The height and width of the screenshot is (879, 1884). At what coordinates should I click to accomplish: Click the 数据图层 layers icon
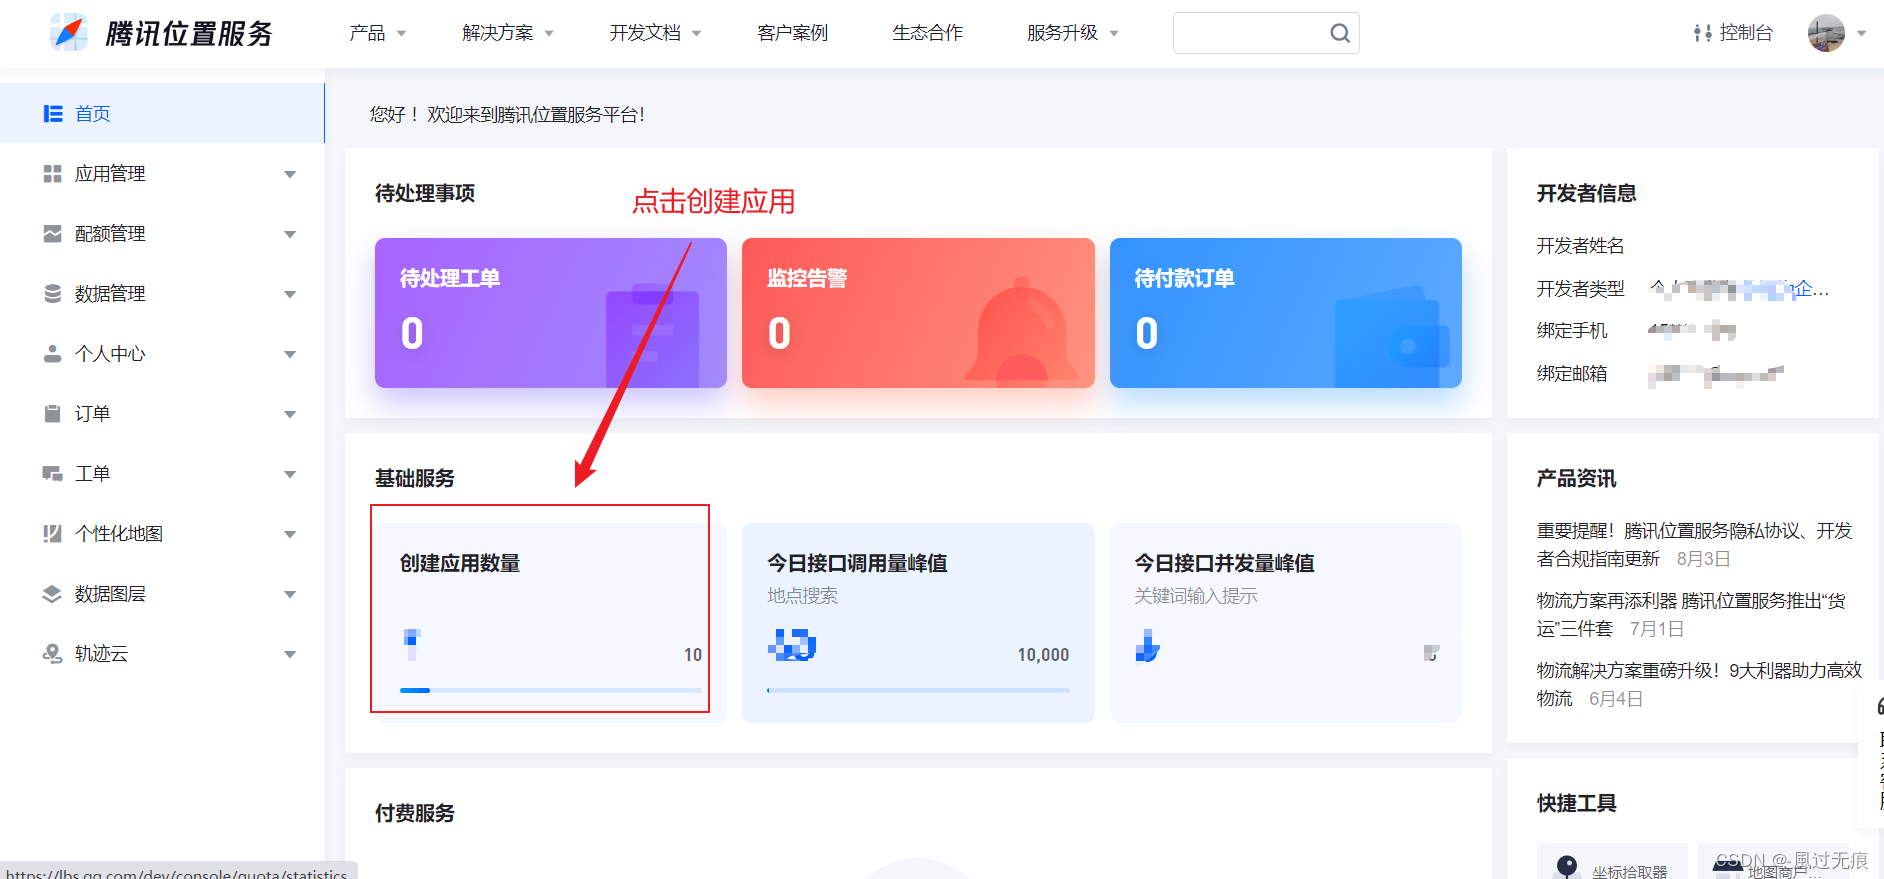(x=53, y=594)
